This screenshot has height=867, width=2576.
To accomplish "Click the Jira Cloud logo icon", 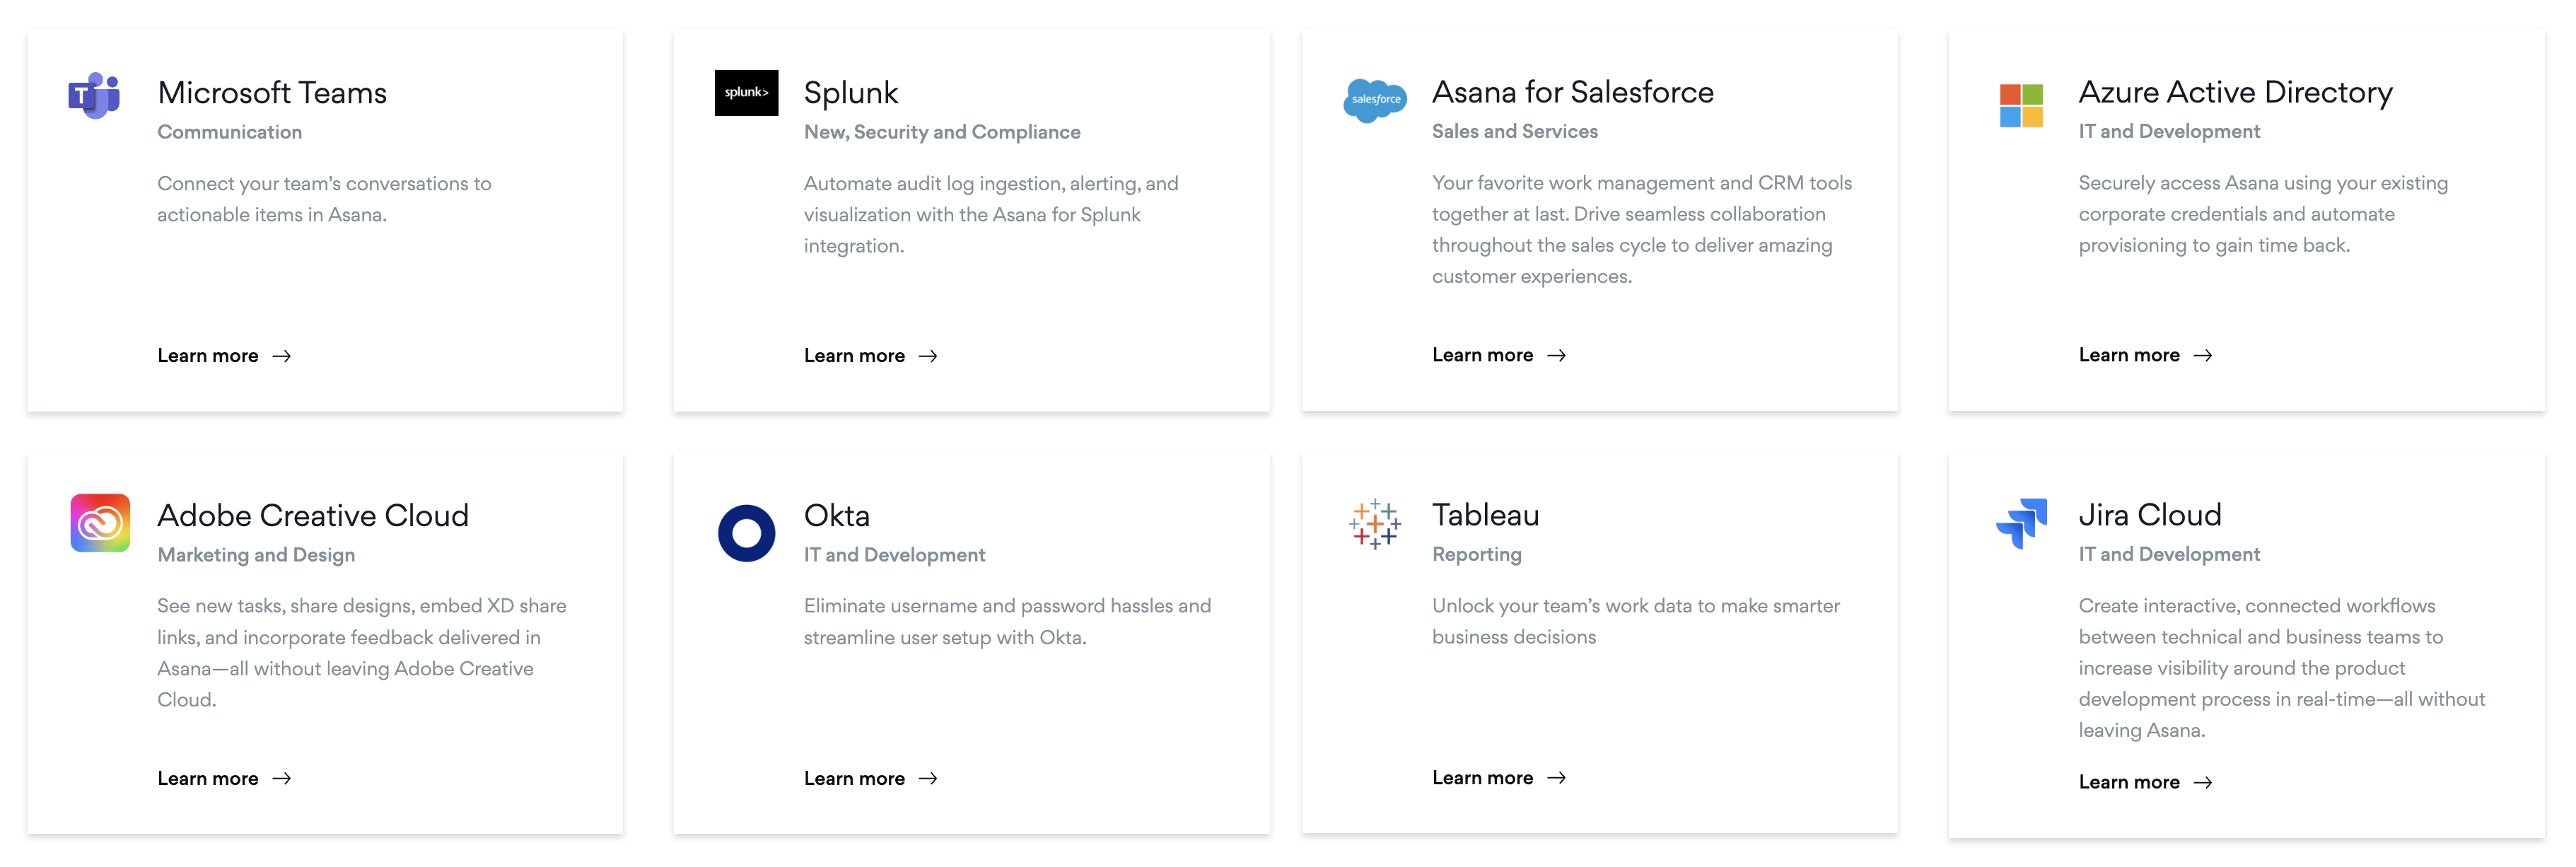I will pyautogui.click(x=2021, y=522).
